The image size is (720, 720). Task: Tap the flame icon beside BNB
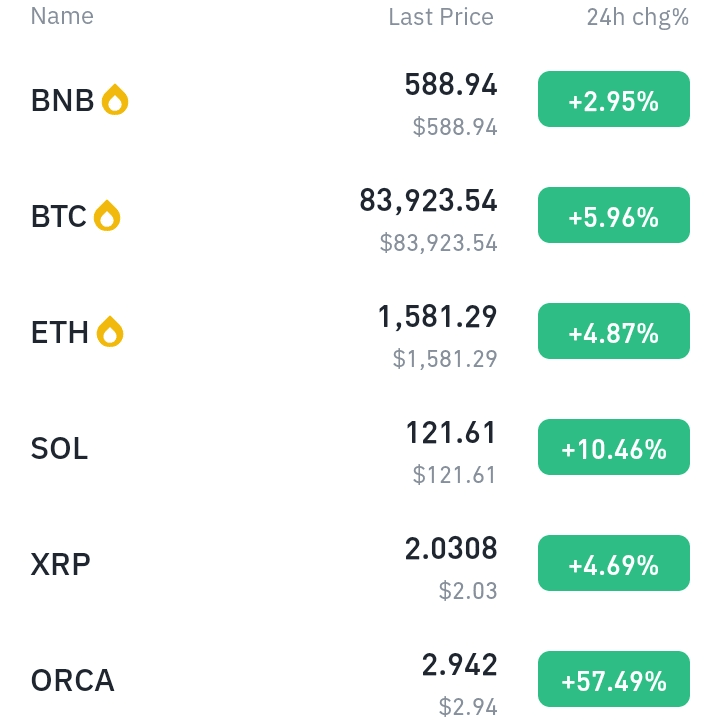click(115, 100)
